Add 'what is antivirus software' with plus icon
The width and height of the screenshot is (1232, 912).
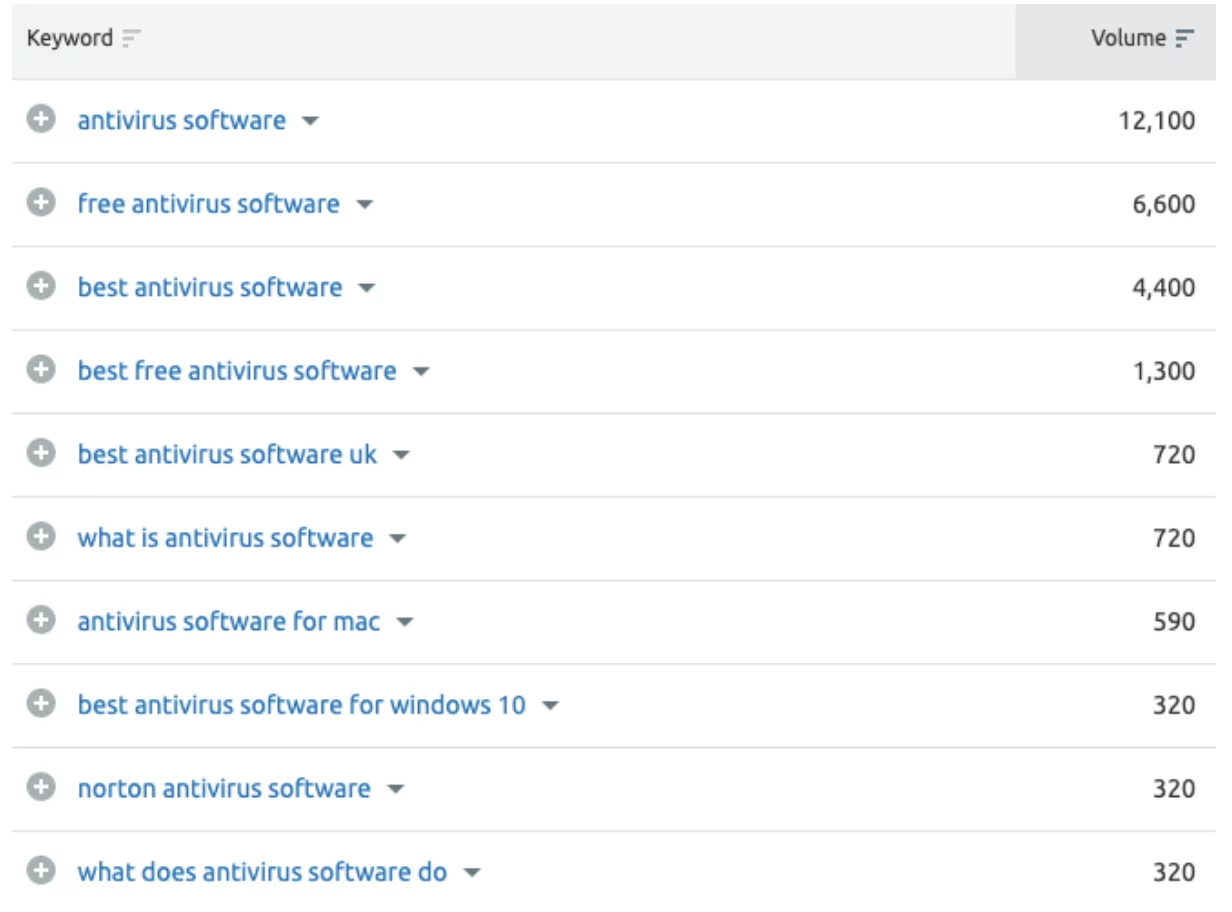[41, 538]
